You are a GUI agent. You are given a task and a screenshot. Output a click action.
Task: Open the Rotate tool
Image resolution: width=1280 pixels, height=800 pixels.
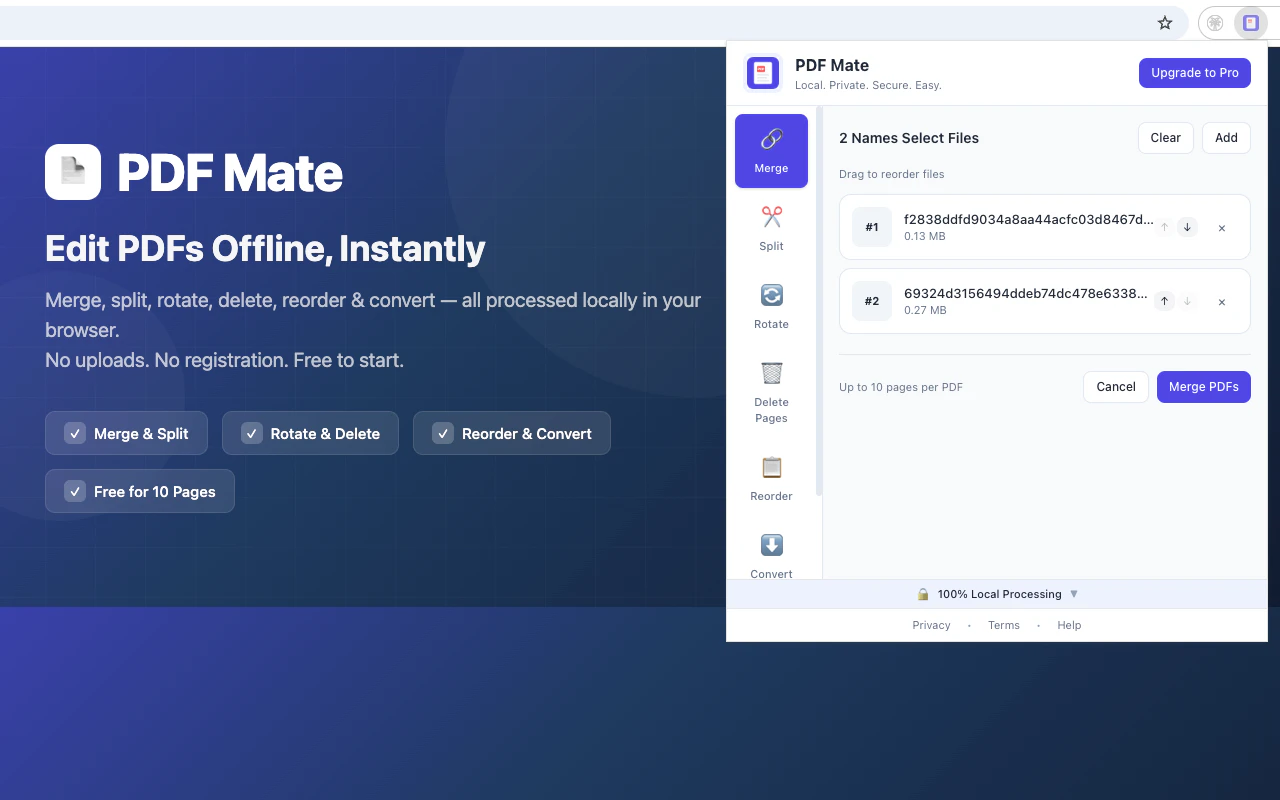[771, 307]
